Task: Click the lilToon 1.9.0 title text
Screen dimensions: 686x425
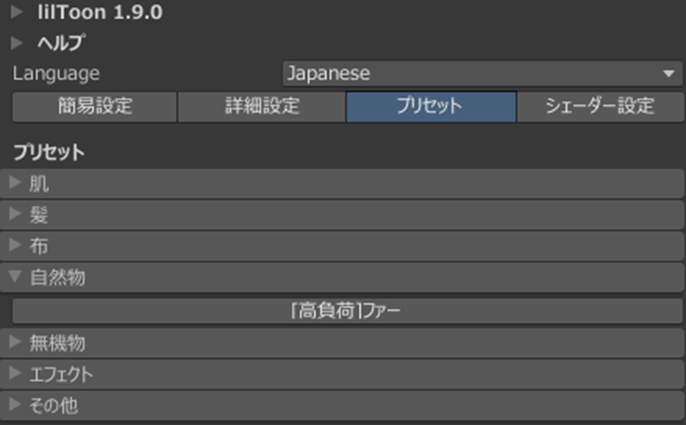Action: 99,14
